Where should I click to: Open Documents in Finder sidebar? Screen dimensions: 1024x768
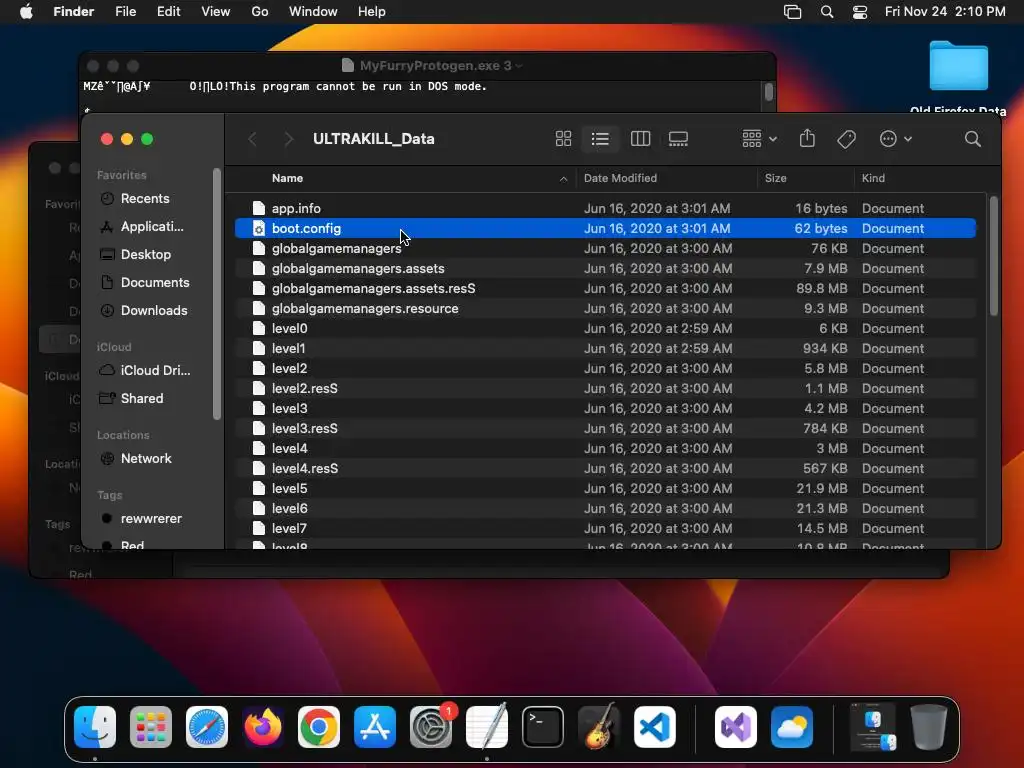click(145, 283)
